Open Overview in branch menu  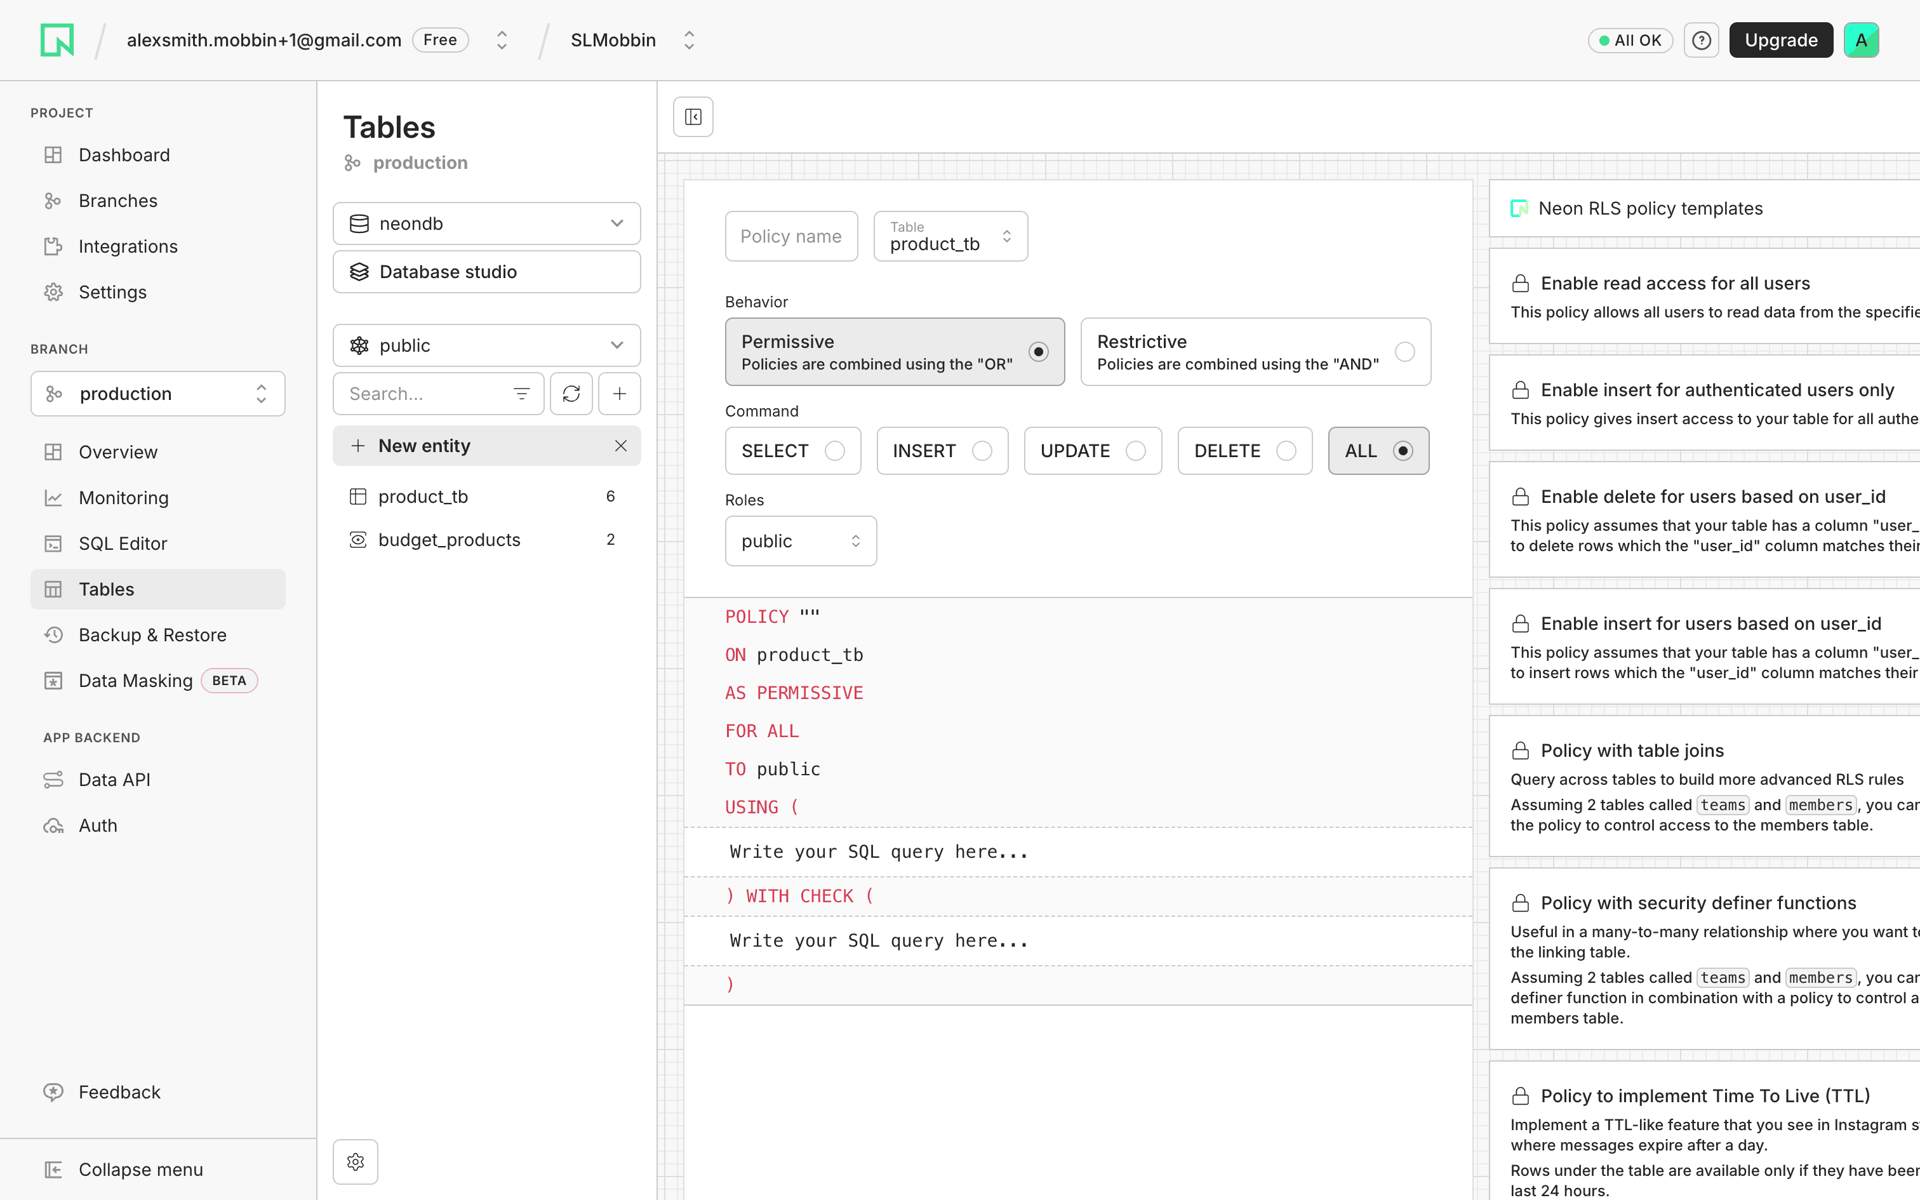pyautogui.click(x=158, y=452)
